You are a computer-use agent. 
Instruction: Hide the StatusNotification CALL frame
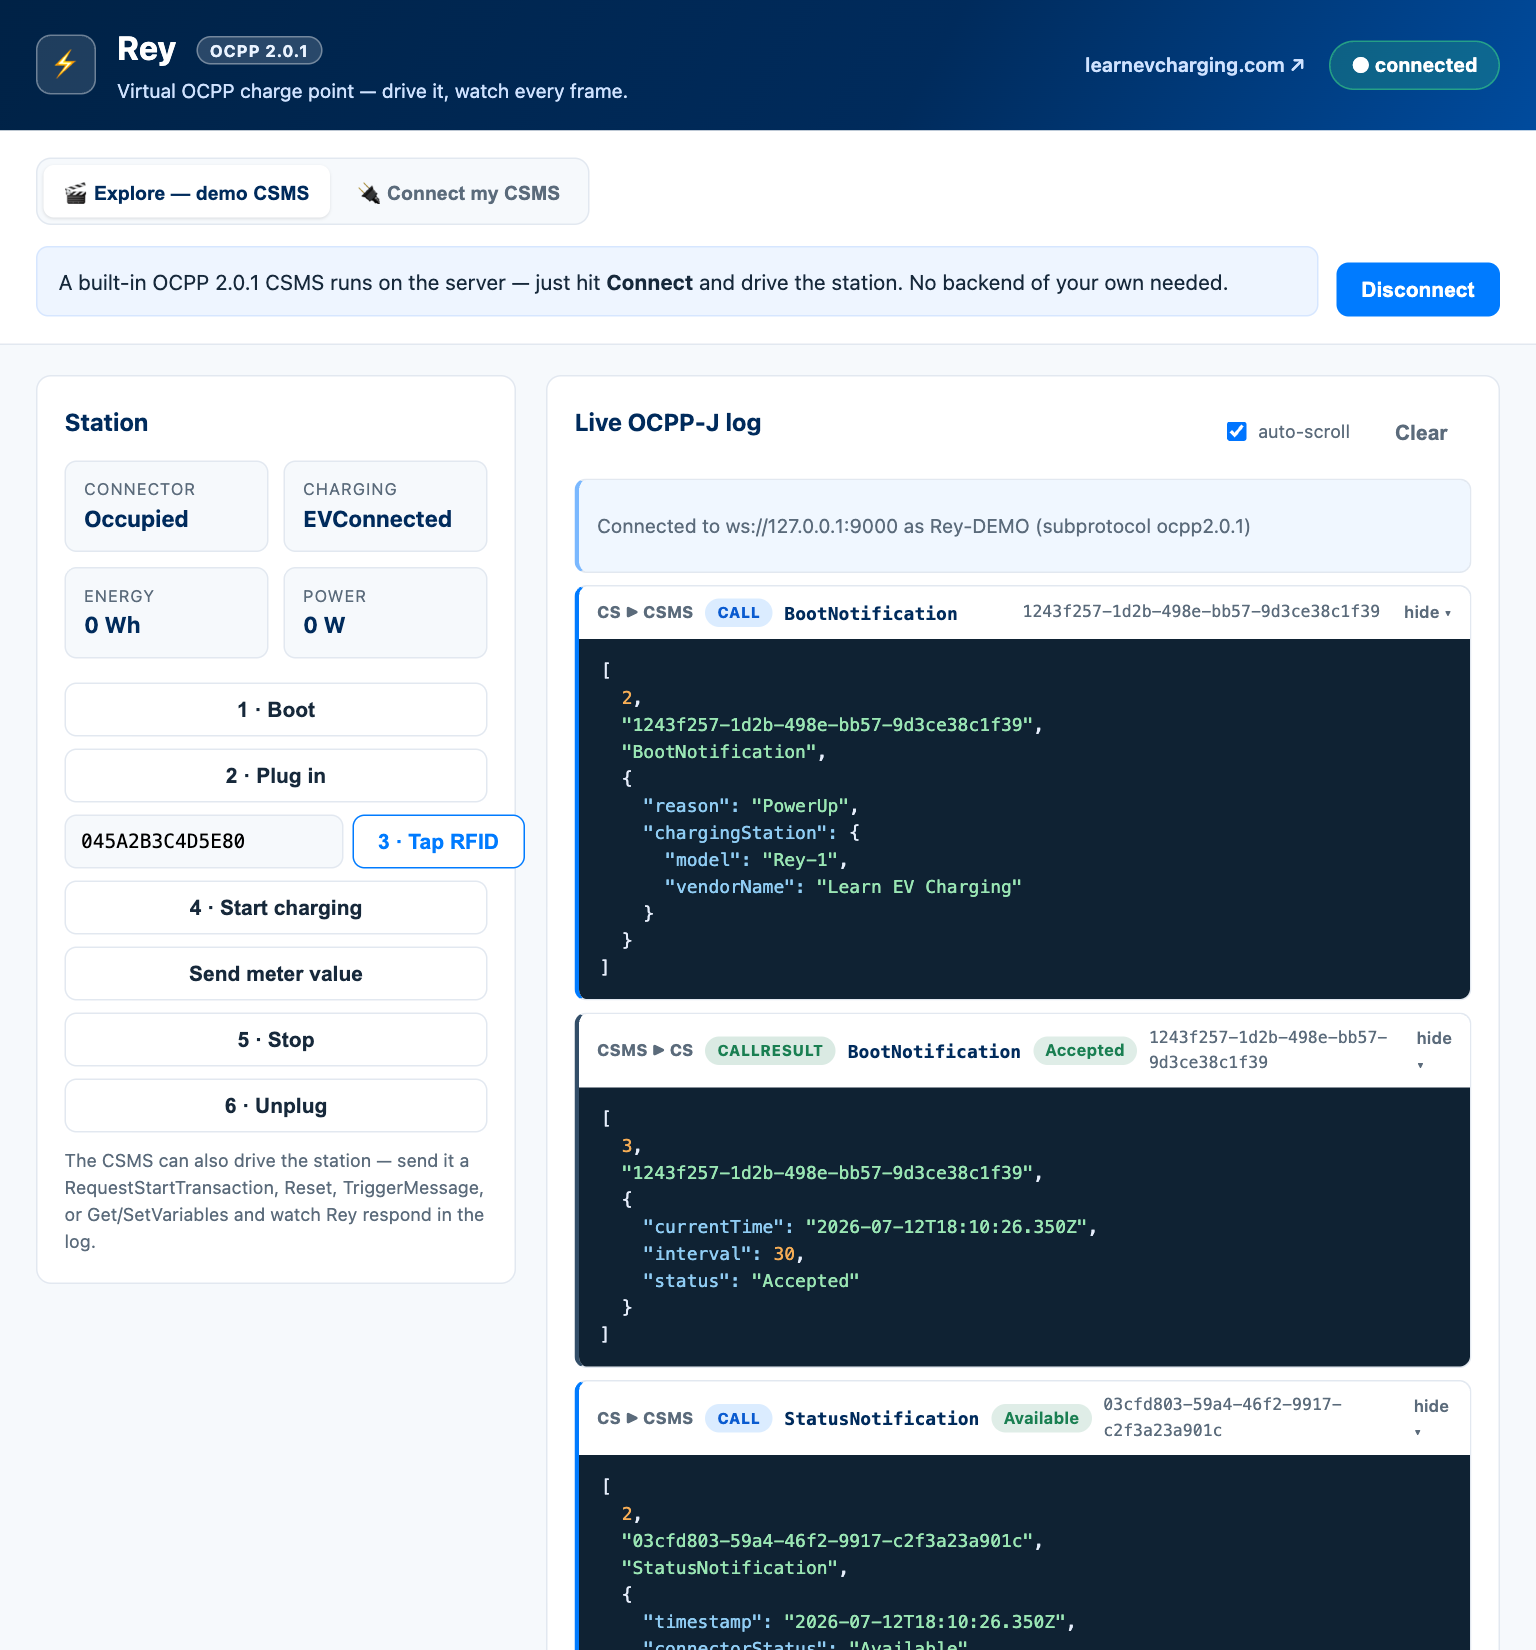(1431, 1418)
